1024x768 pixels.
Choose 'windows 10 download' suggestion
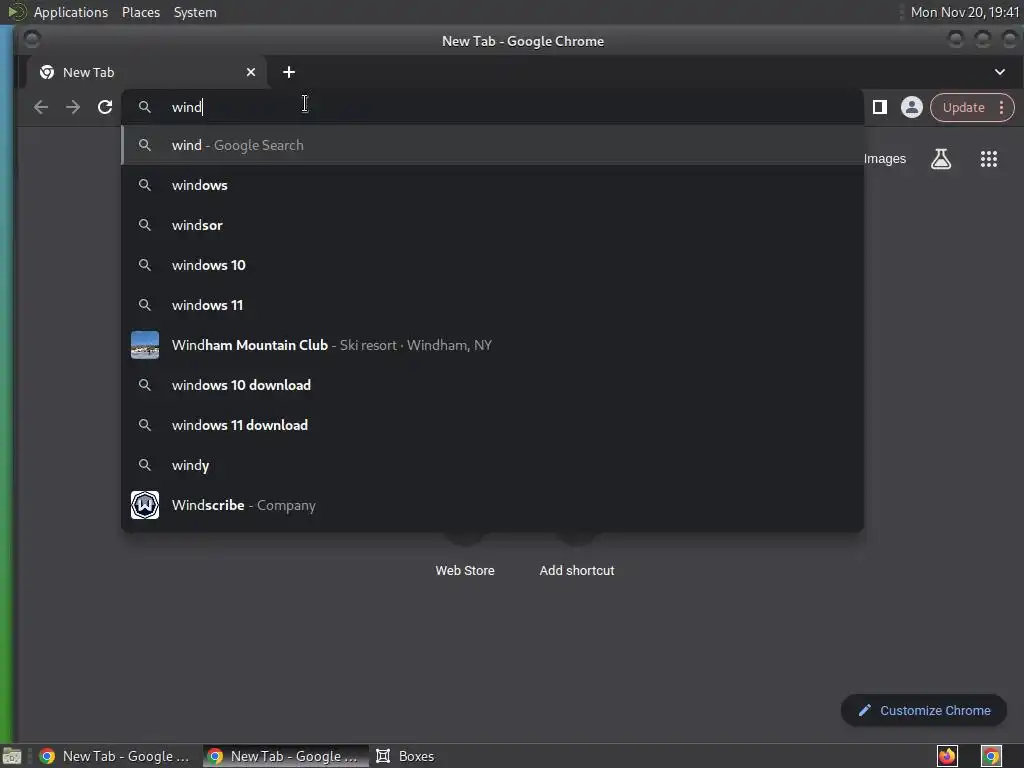click(x=493, y=385)
